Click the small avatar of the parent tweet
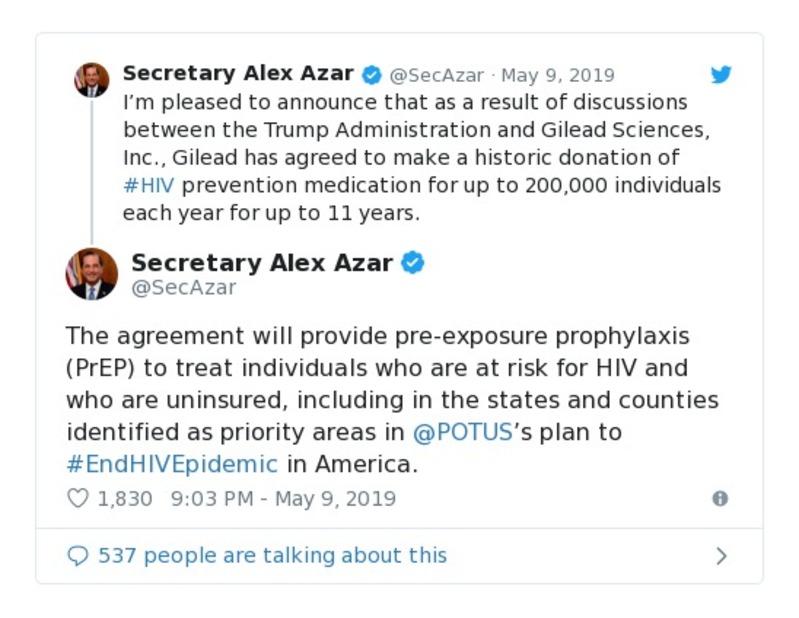Viewport: 799px width, 618px height. (x=92, y=80)
